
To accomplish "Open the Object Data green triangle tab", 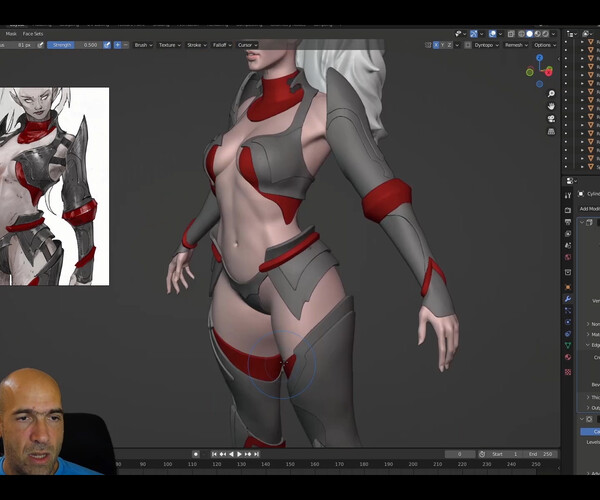I will [568, 345].
